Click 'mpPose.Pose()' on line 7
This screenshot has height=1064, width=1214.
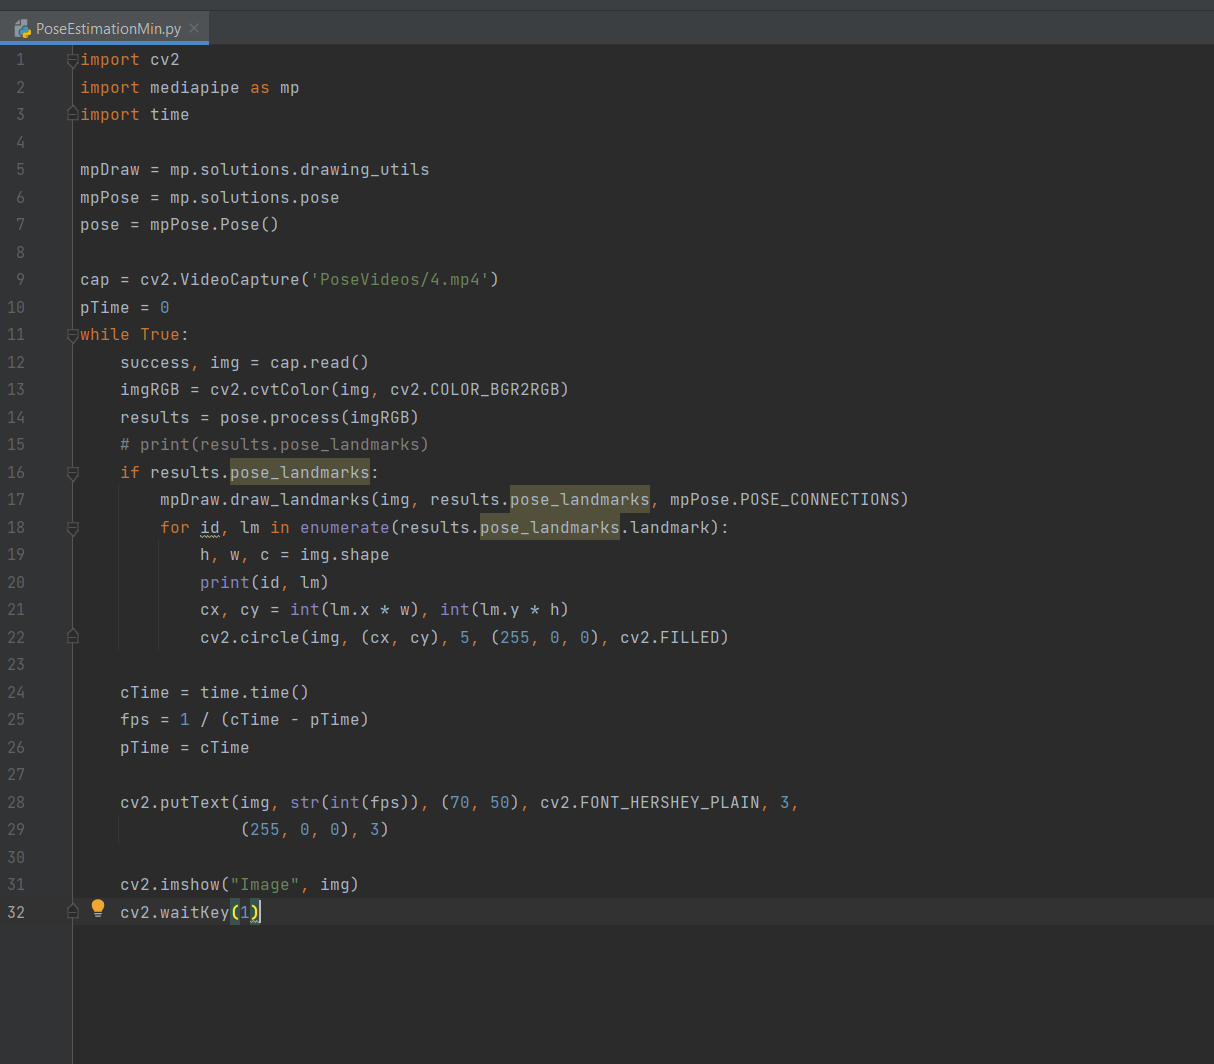[x=215, y=225]
